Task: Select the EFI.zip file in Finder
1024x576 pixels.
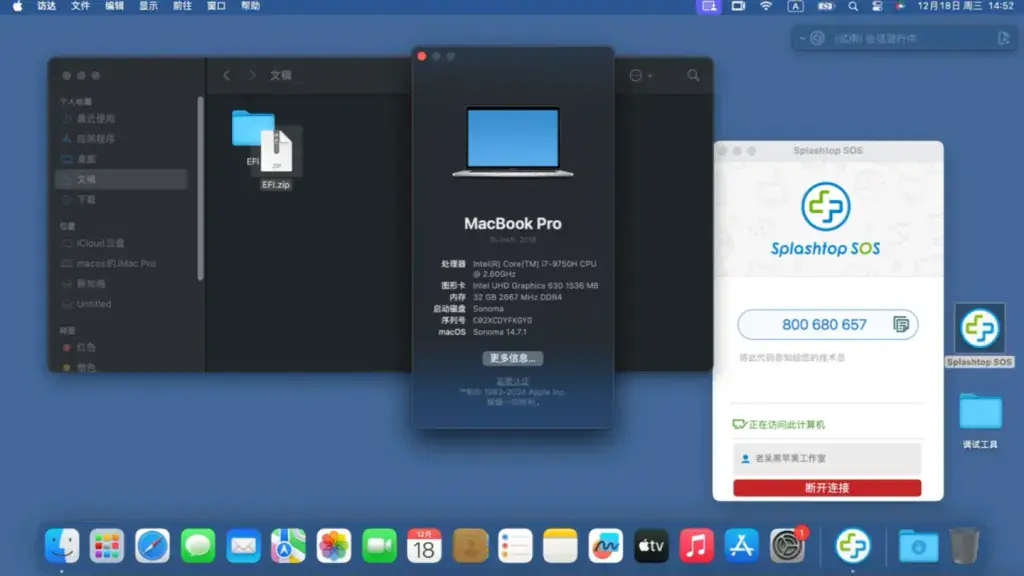Action: 276,157
